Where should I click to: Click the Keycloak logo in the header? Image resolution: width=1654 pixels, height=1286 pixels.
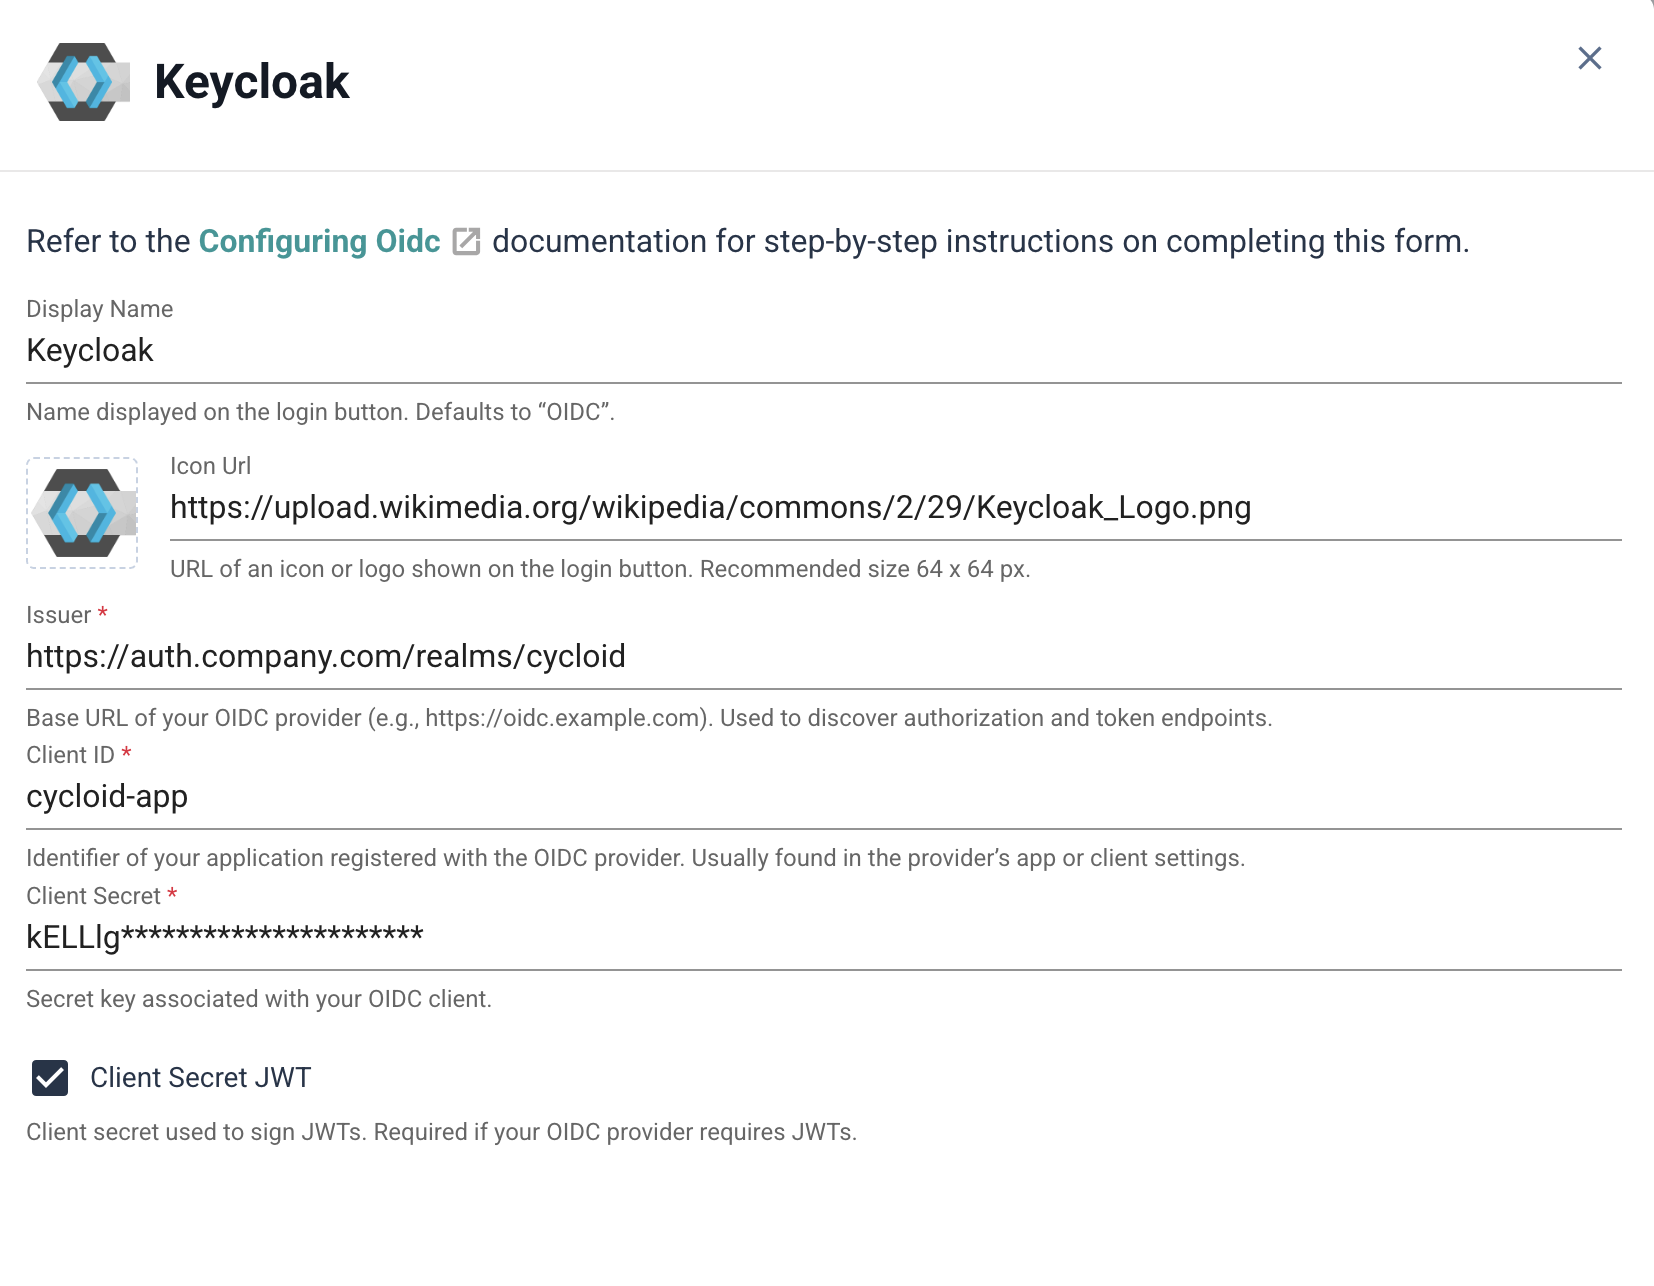(x=83, y=82)
